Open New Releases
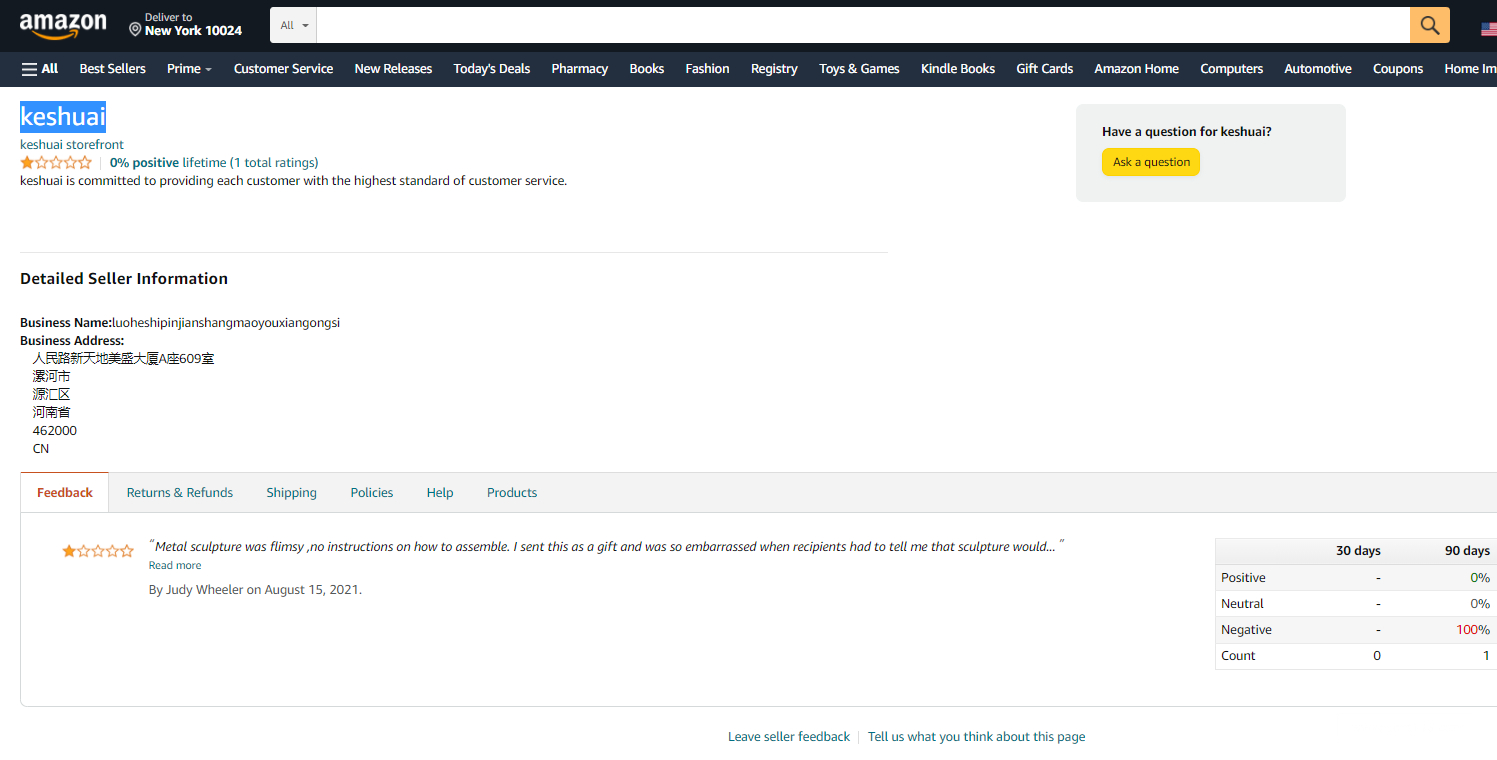The width and height of the screenshot is (1497, 760). click(x=393, y=69)
